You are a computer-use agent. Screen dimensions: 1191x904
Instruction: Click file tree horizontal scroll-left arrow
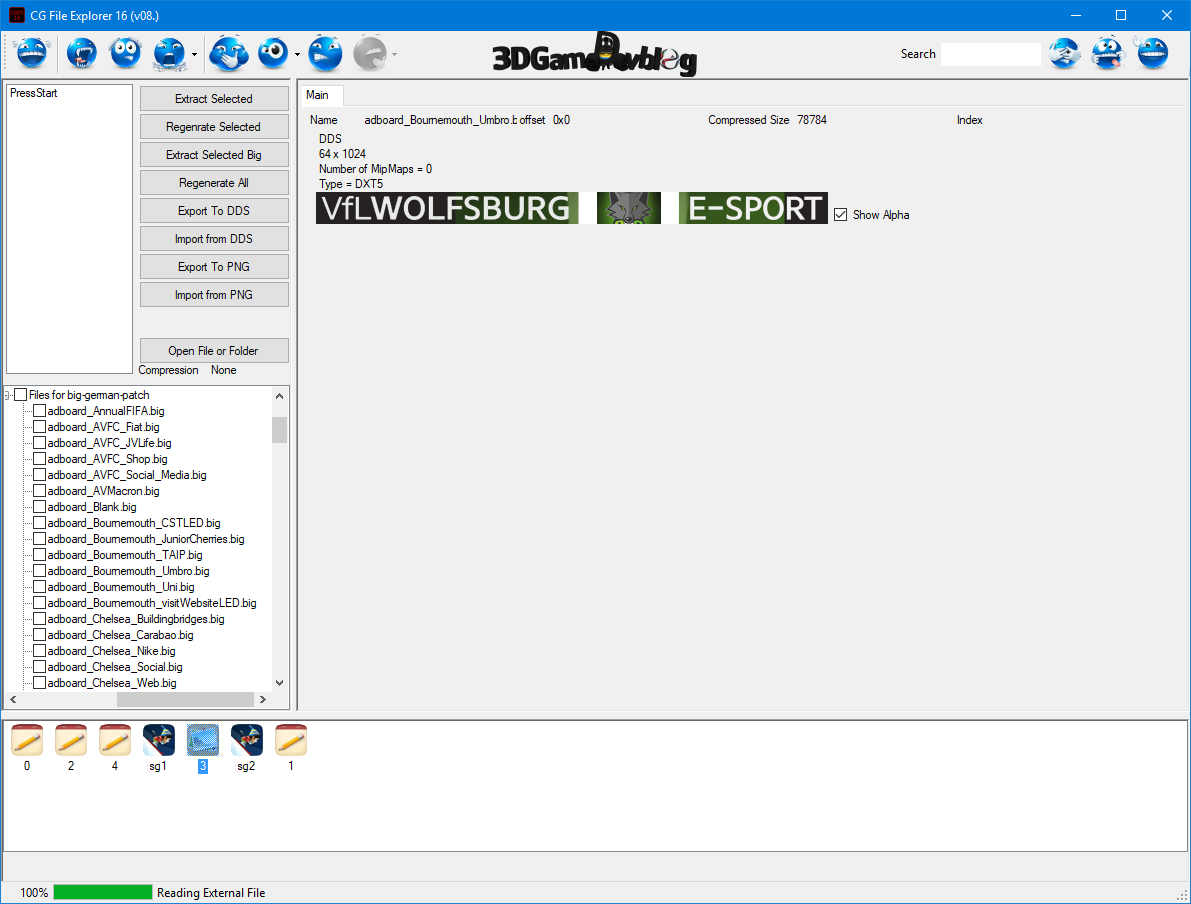[x=13, y=699]
